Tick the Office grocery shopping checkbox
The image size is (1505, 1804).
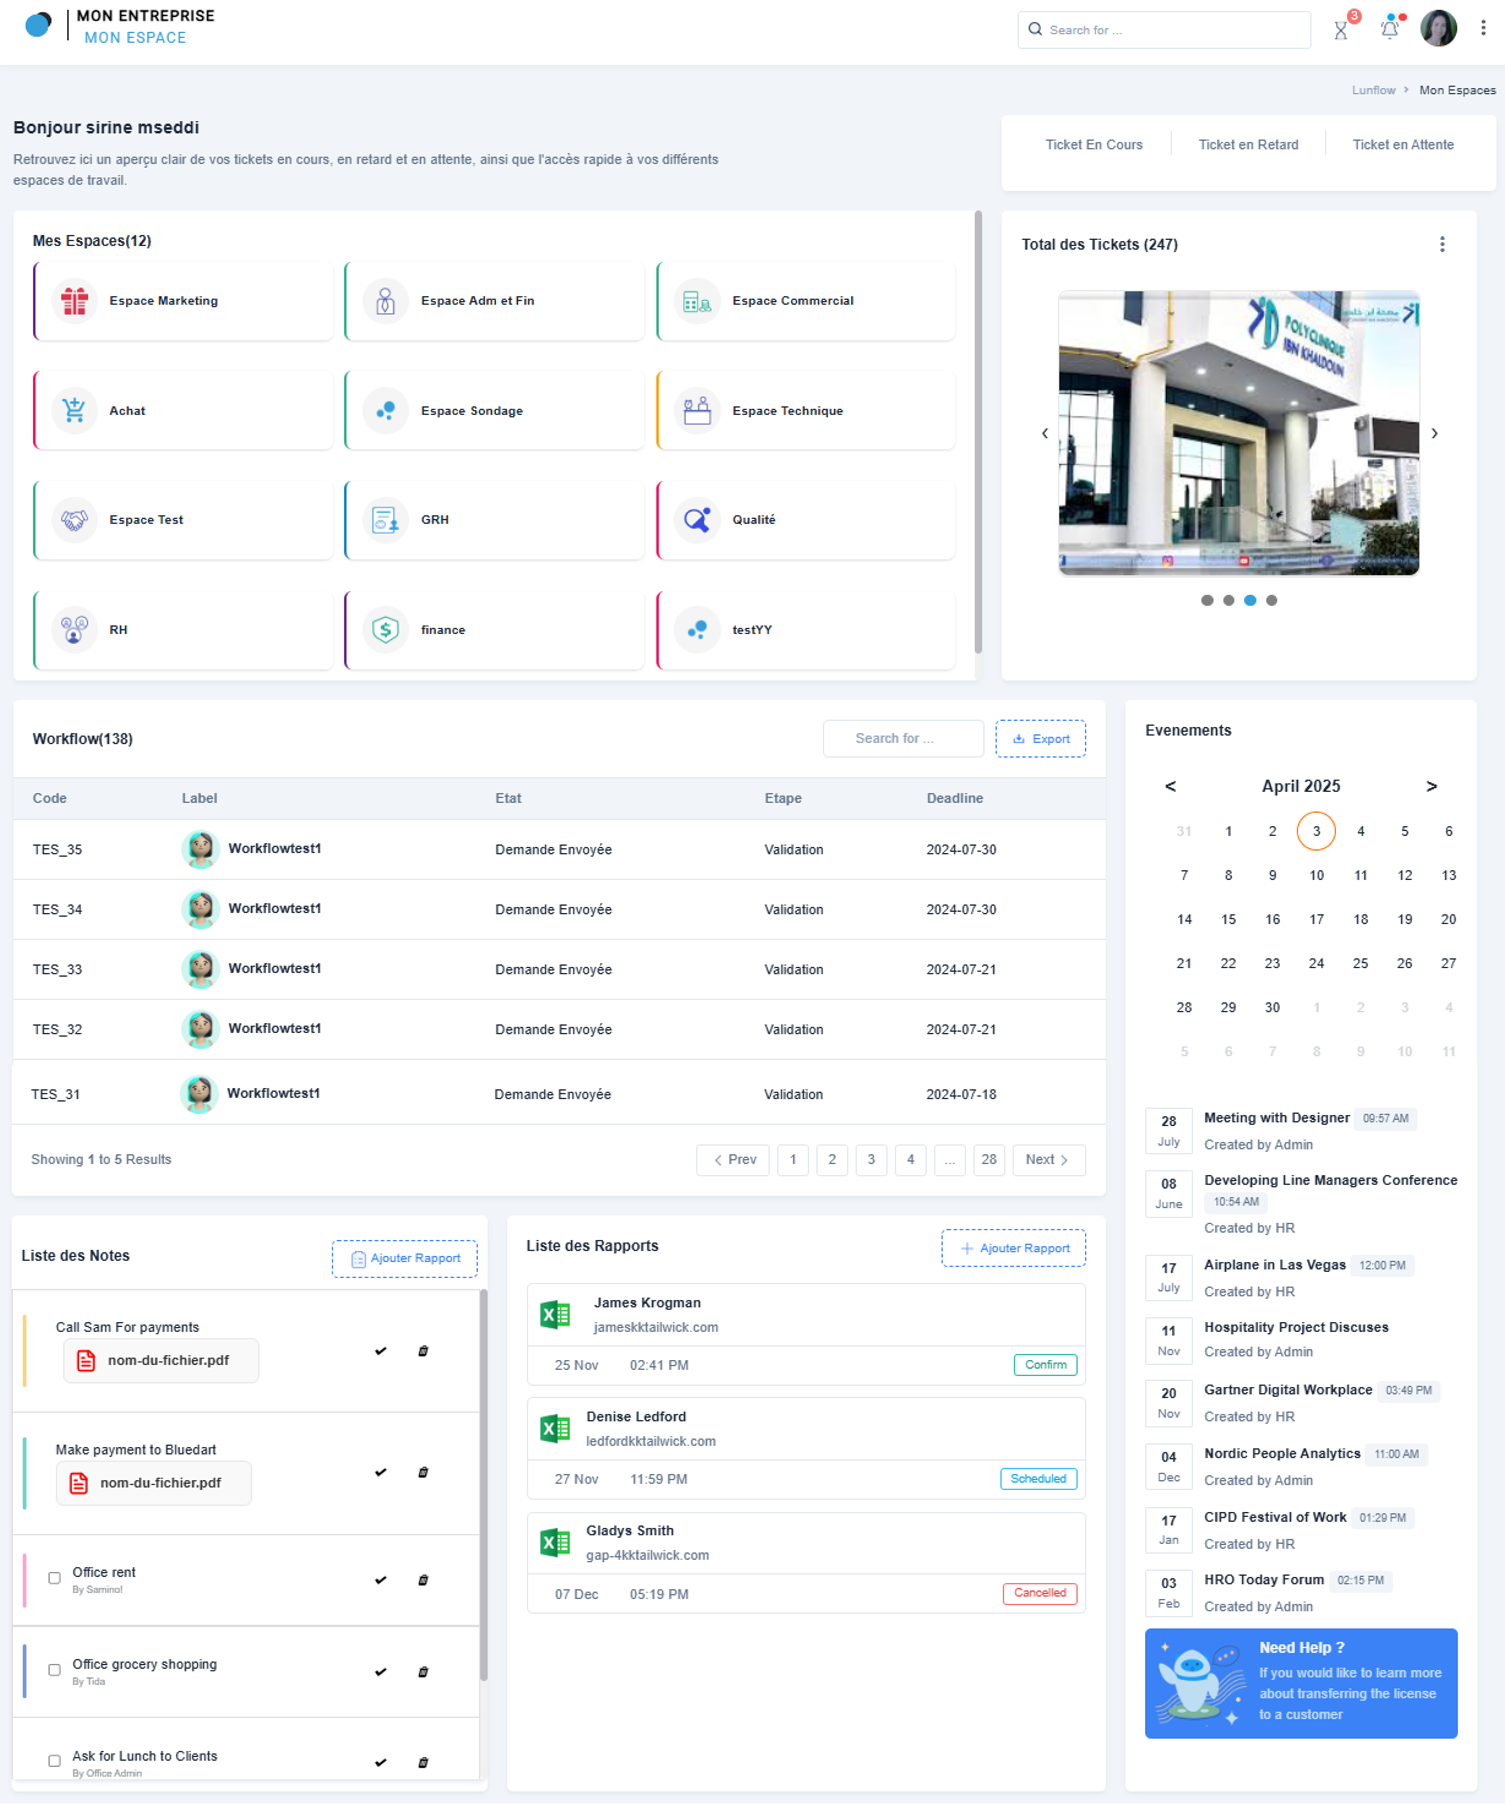55,1670
